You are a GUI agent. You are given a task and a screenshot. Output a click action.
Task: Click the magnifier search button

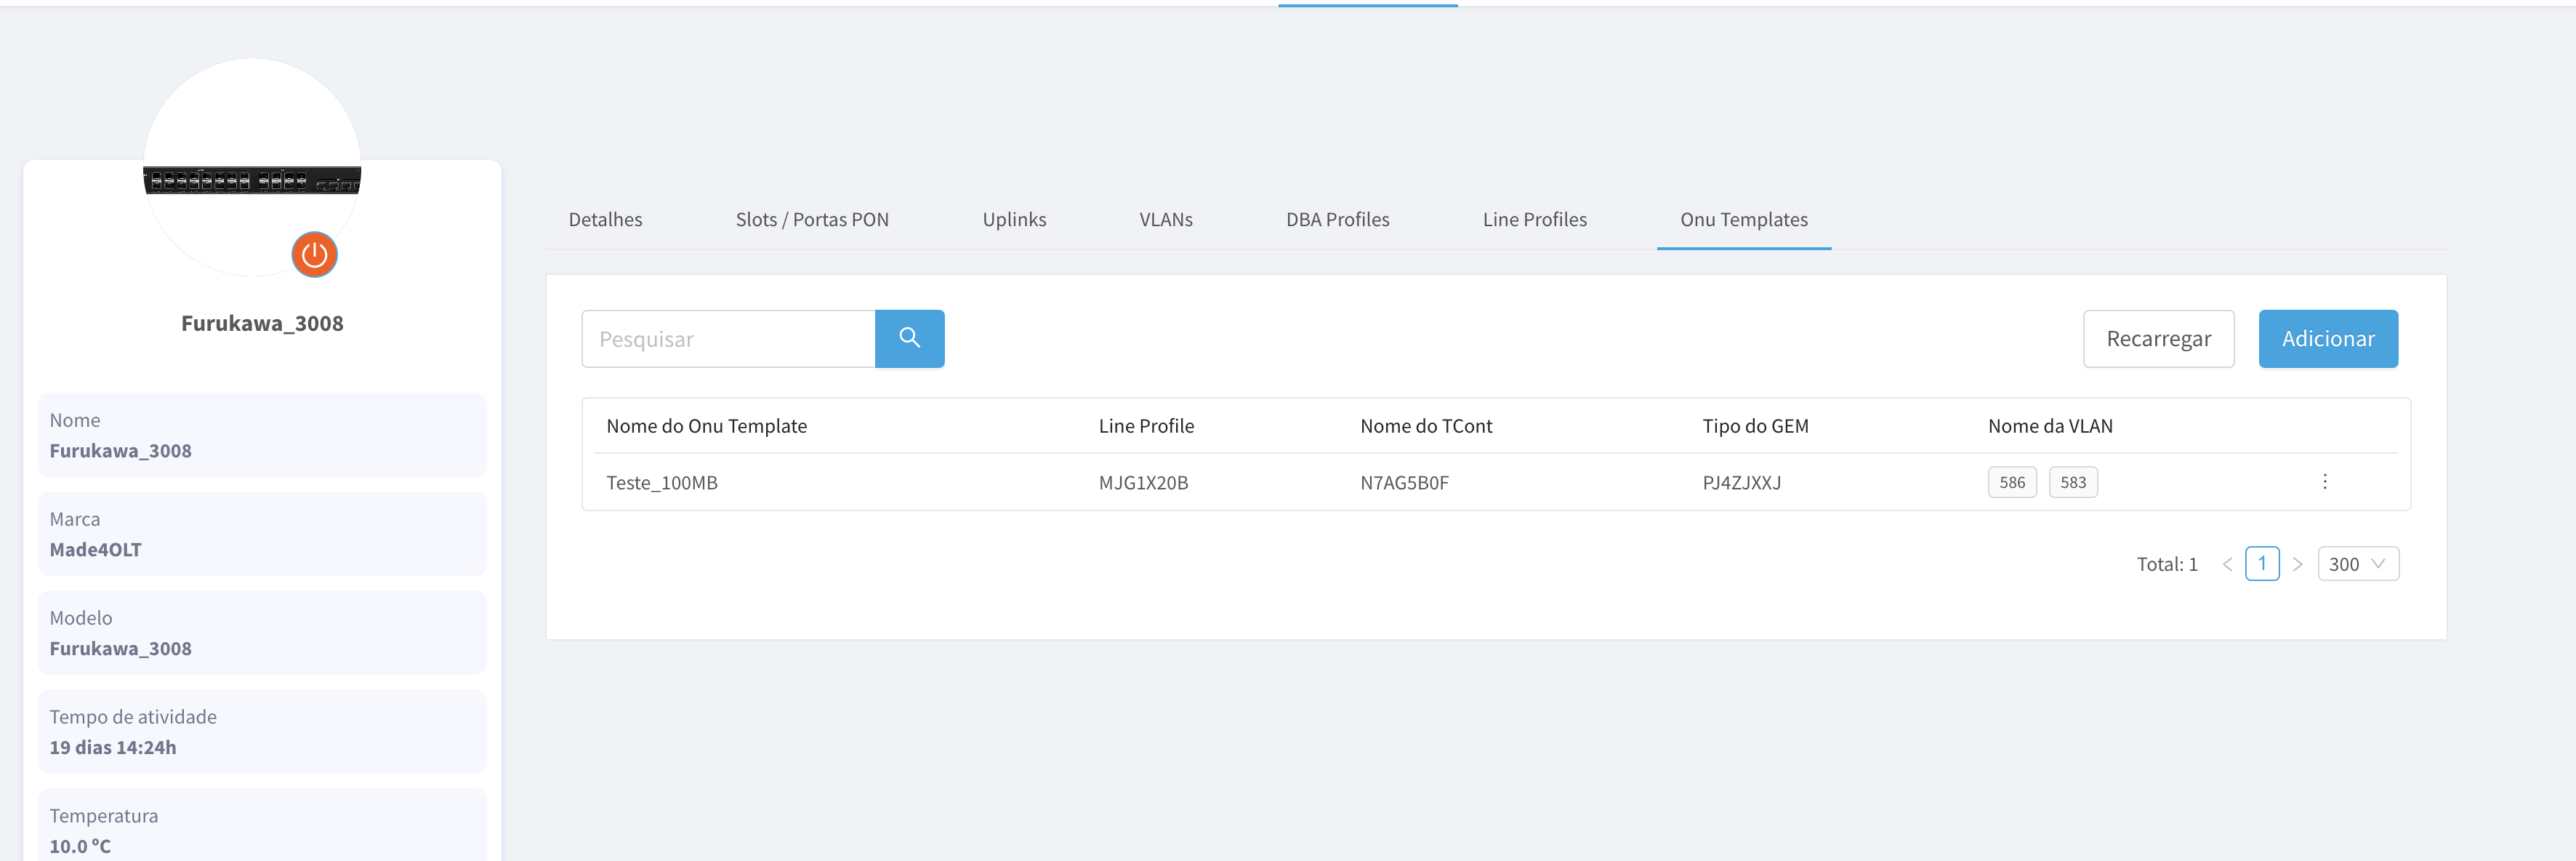tap(909, 338)
